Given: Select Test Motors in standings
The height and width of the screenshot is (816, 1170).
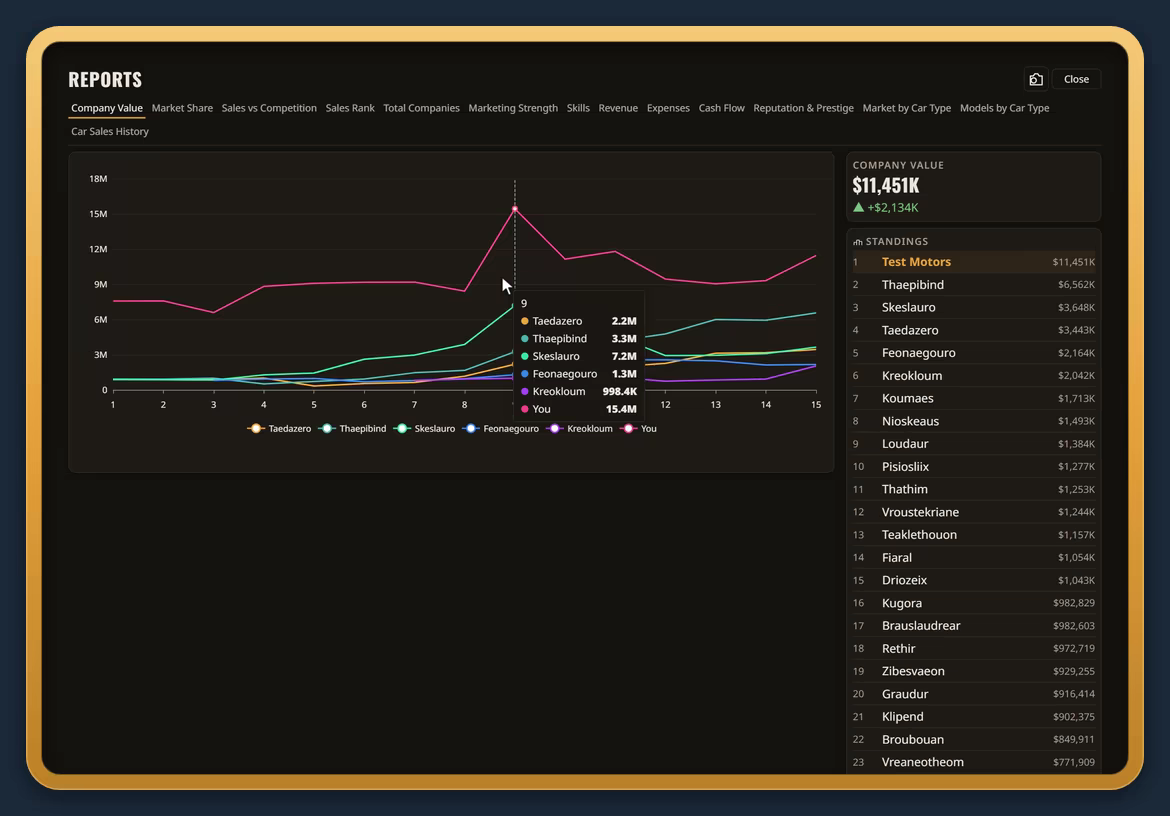Looking at the screenshot, I should coord(974,262).
